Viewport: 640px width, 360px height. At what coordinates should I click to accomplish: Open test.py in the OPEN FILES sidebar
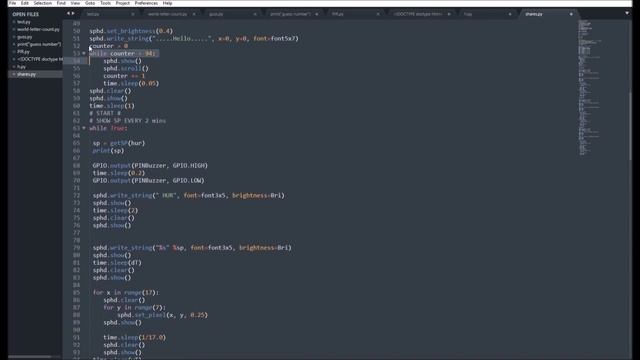click(x=24, y=22)
